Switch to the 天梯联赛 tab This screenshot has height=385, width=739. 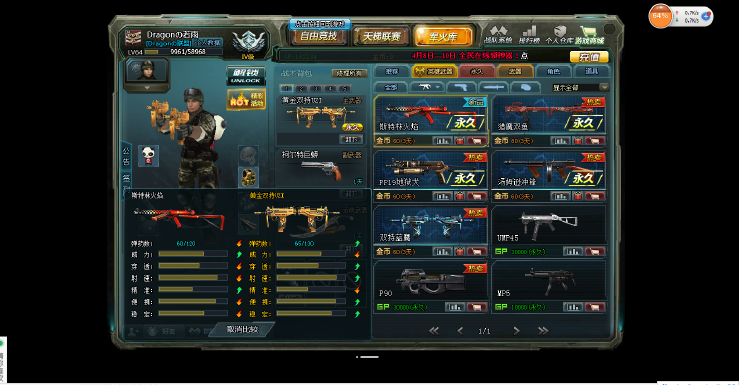[x=381, y=36]
